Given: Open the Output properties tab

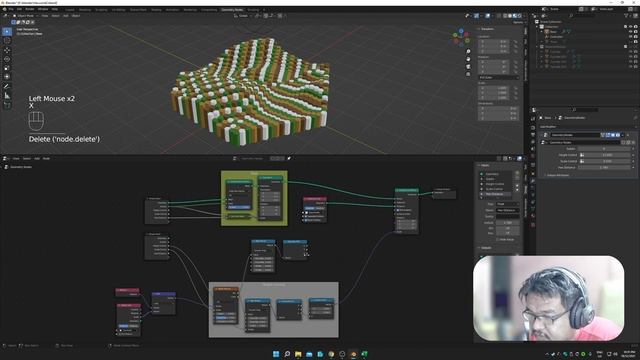Looking at the screenshot, I should [x=533, y=134].
